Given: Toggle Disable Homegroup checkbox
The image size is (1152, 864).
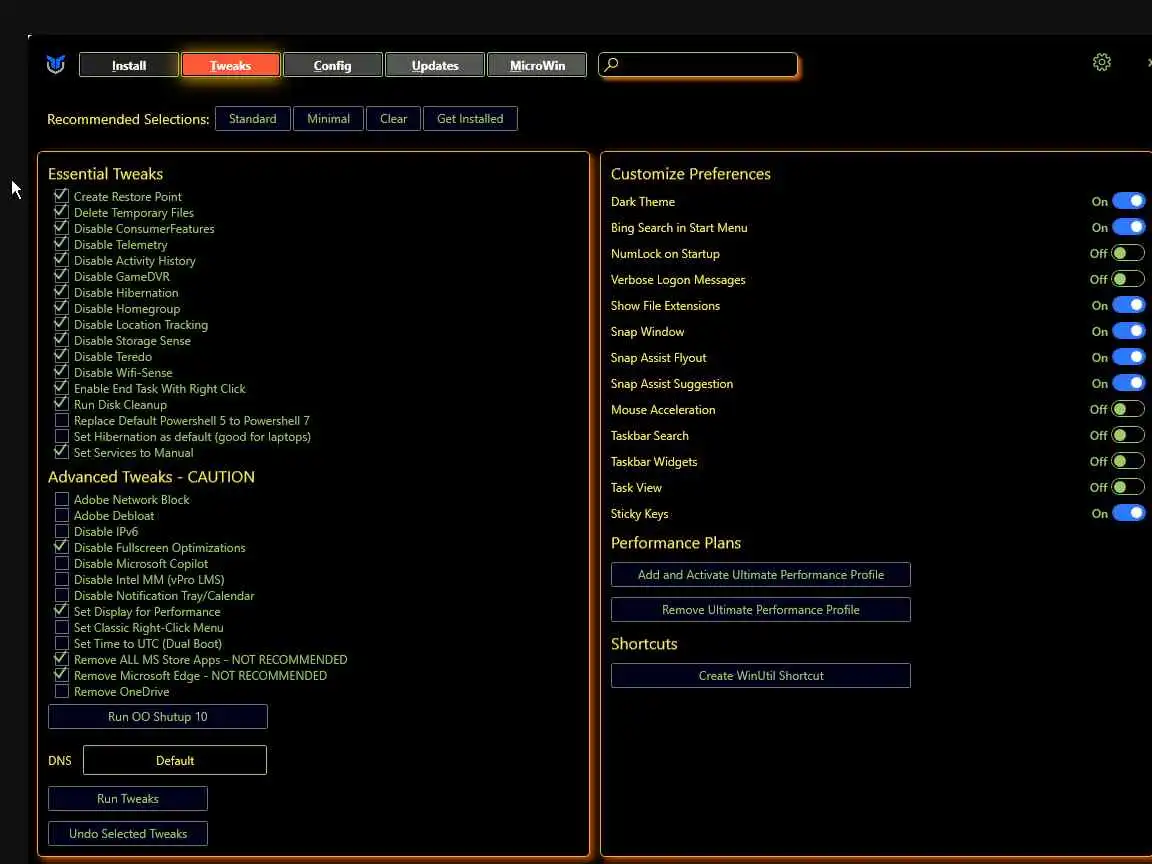Looking at the screenshot, I should click(x=62, y=309).
